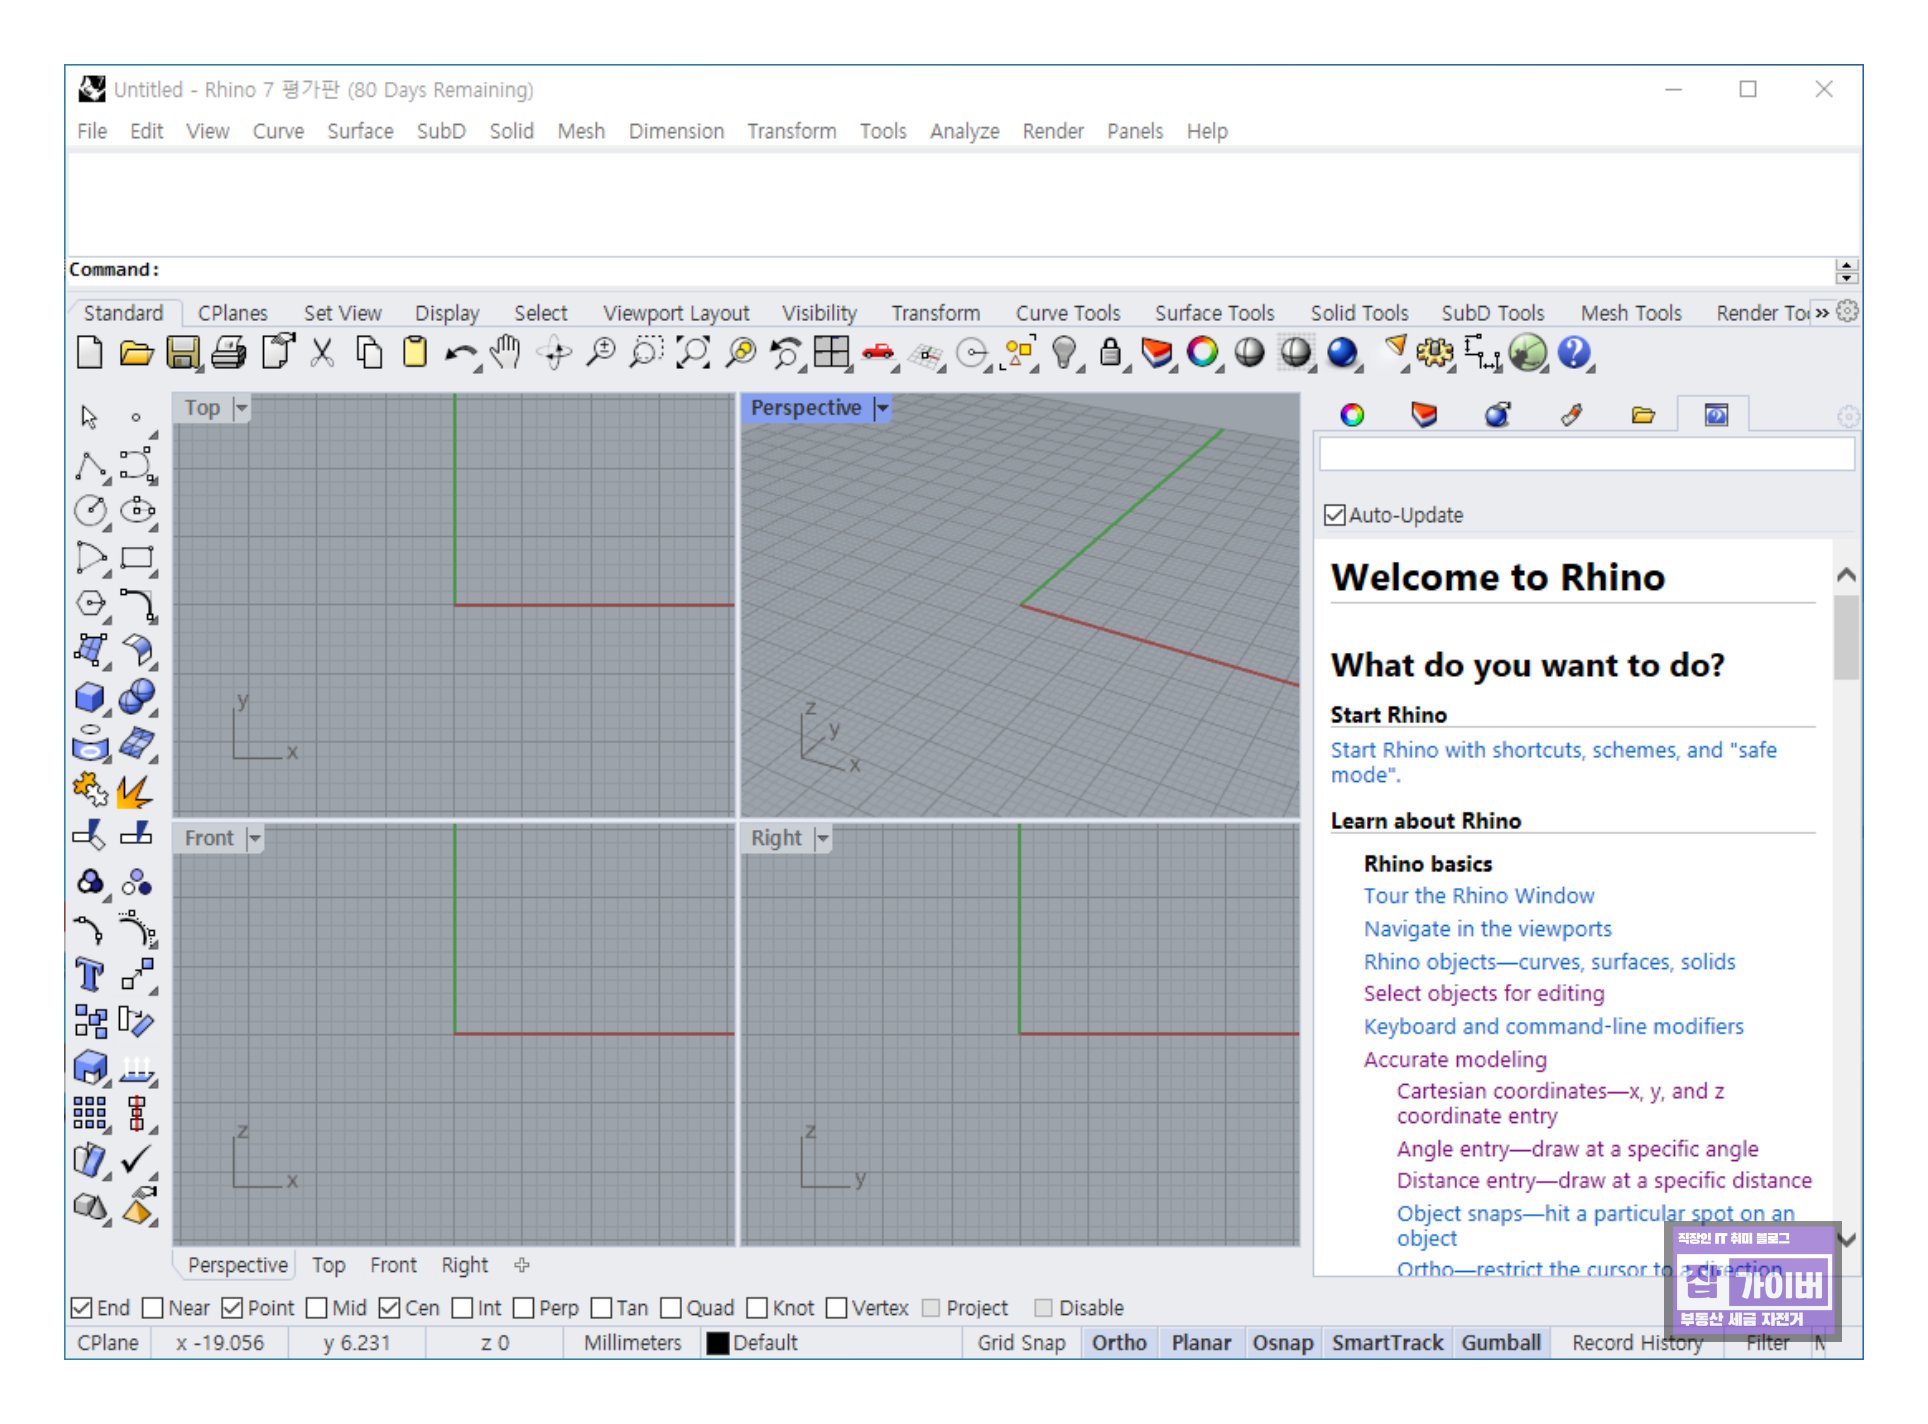Switch to the Curve Tools toolbar tab

point(1067,313)
